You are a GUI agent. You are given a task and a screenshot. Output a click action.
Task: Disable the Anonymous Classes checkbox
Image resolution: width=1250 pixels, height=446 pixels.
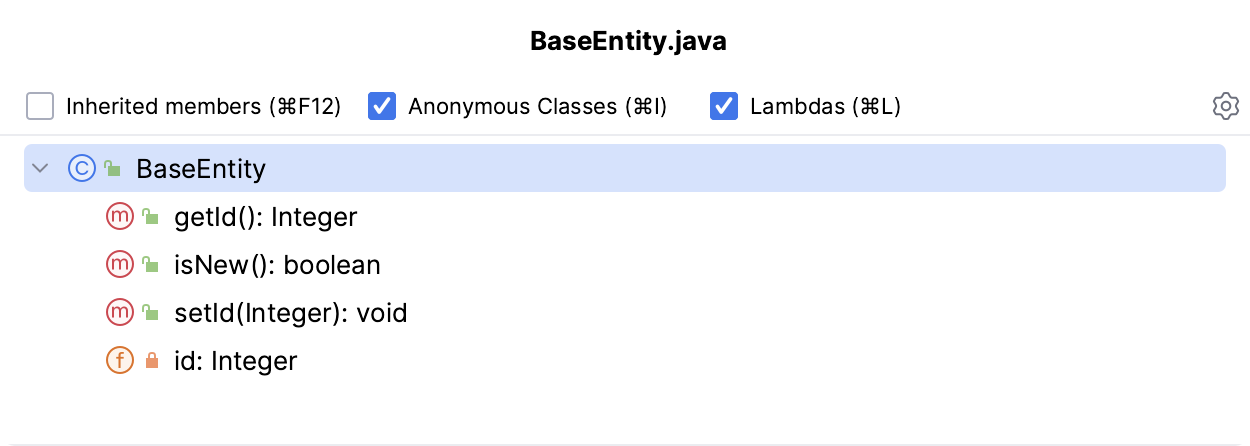pos(382,106)
